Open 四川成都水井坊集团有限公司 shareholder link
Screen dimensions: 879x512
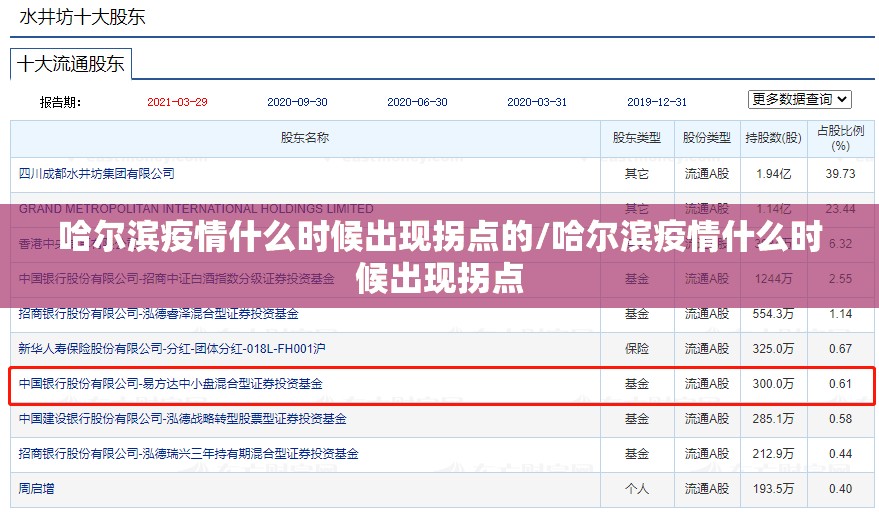[96, 174]
